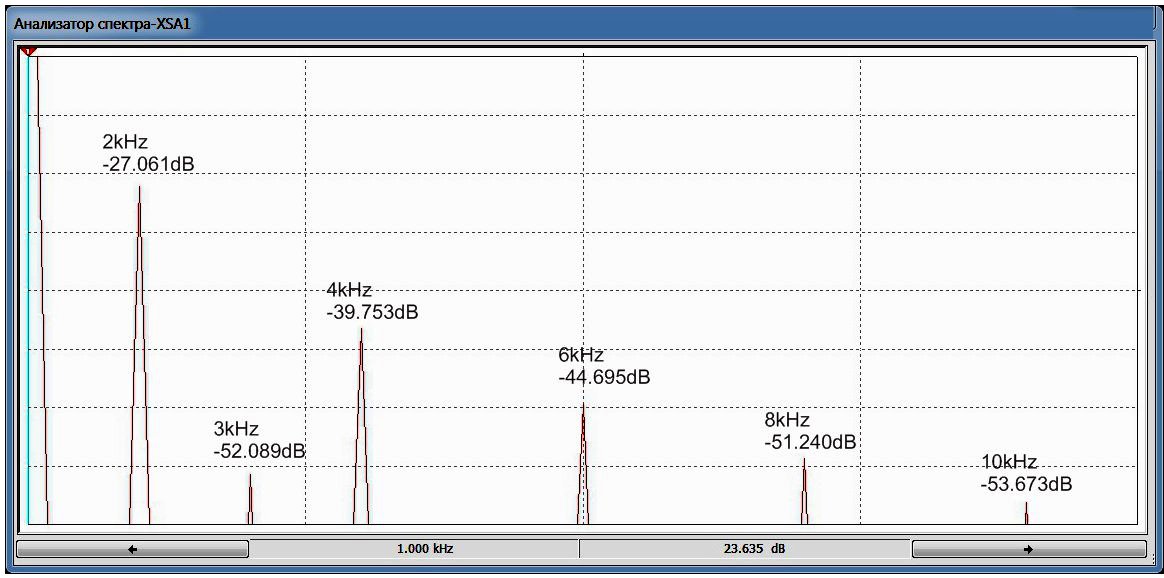Move cursor left with the left arrow button

click(132, 549)
